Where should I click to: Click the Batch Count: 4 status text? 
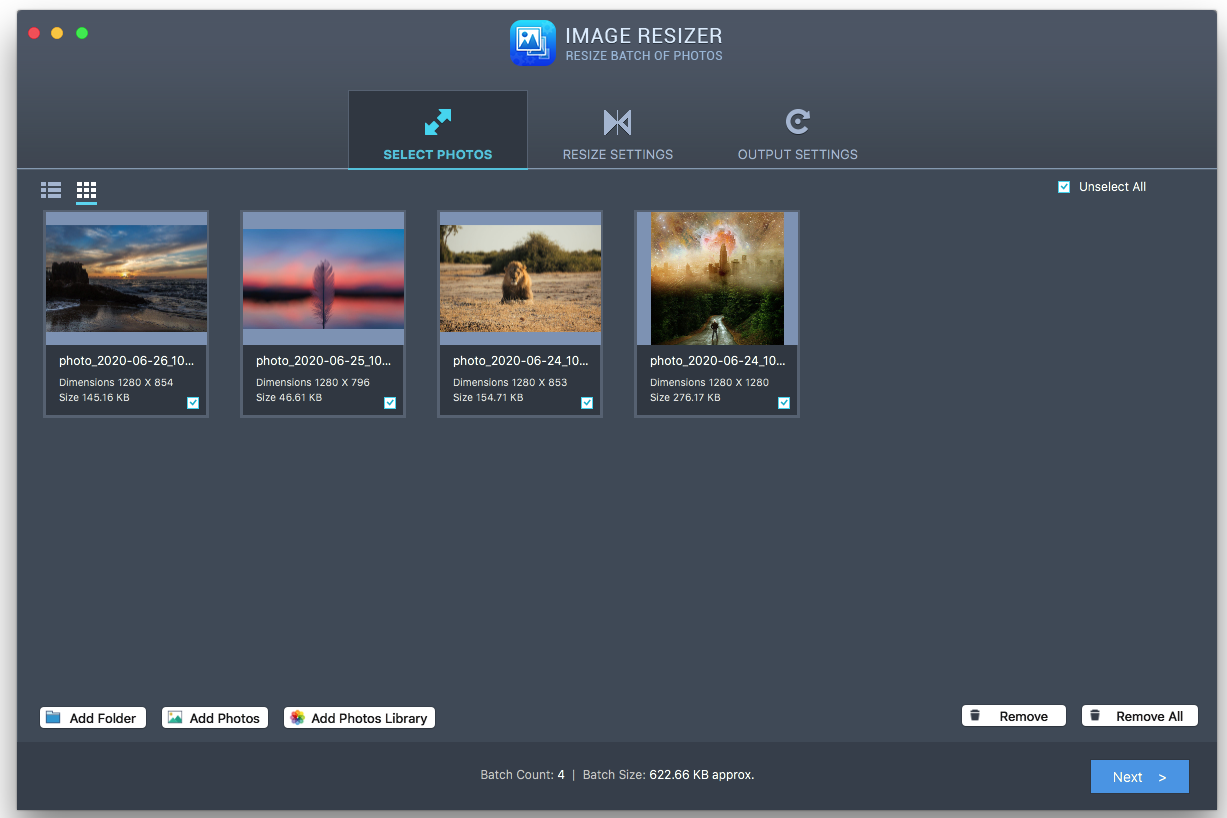[x=522, y=775]
